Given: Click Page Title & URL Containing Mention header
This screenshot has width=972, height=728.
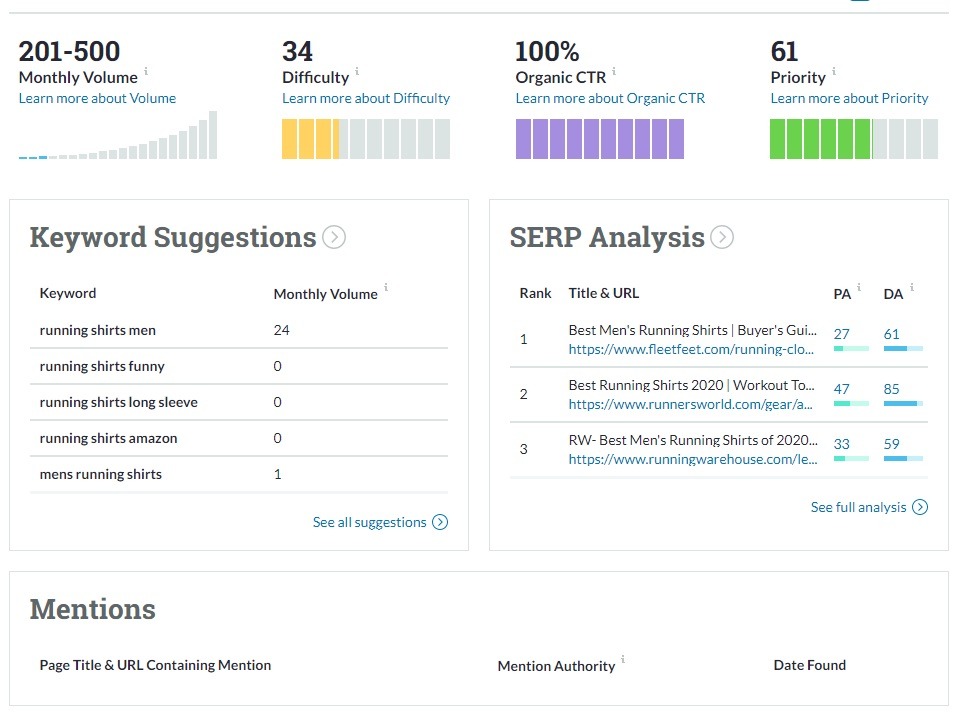Looking at the screenshot, I should (155, 665).
